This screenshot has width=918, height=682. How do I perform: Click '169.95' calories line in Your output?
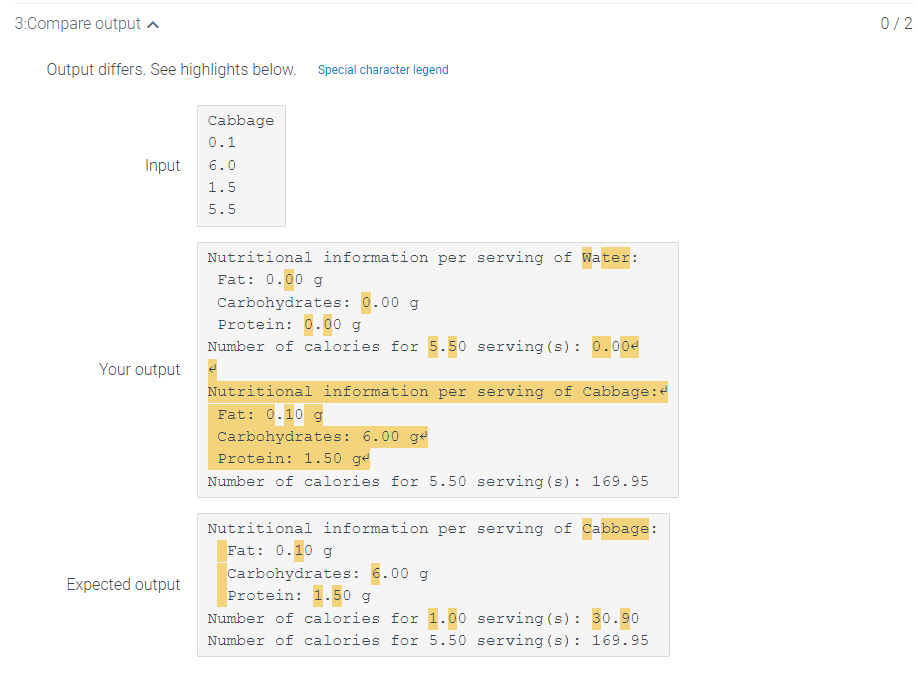point(428,481)
